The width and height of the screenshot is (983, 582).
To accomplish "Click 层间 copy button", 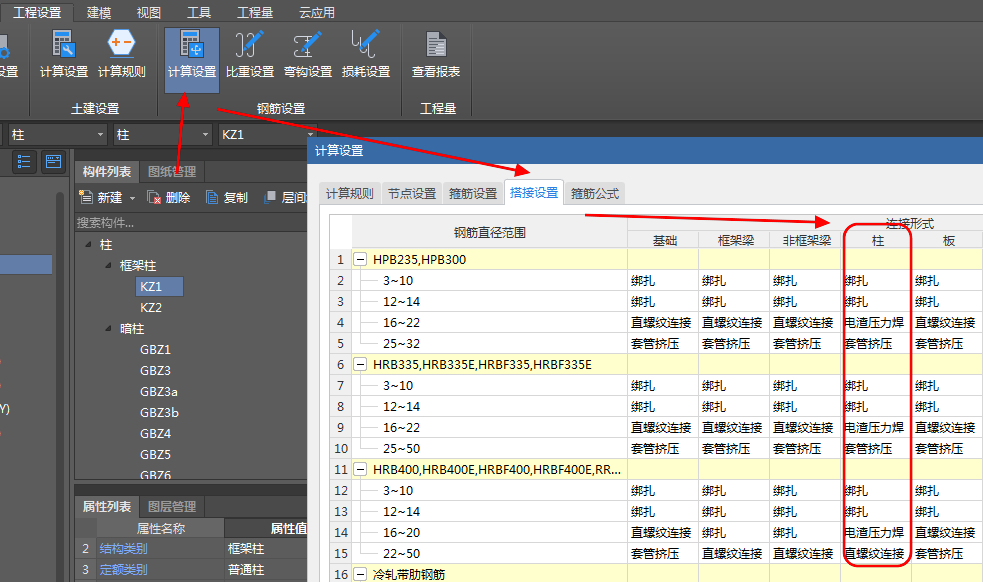I will 285,198.
